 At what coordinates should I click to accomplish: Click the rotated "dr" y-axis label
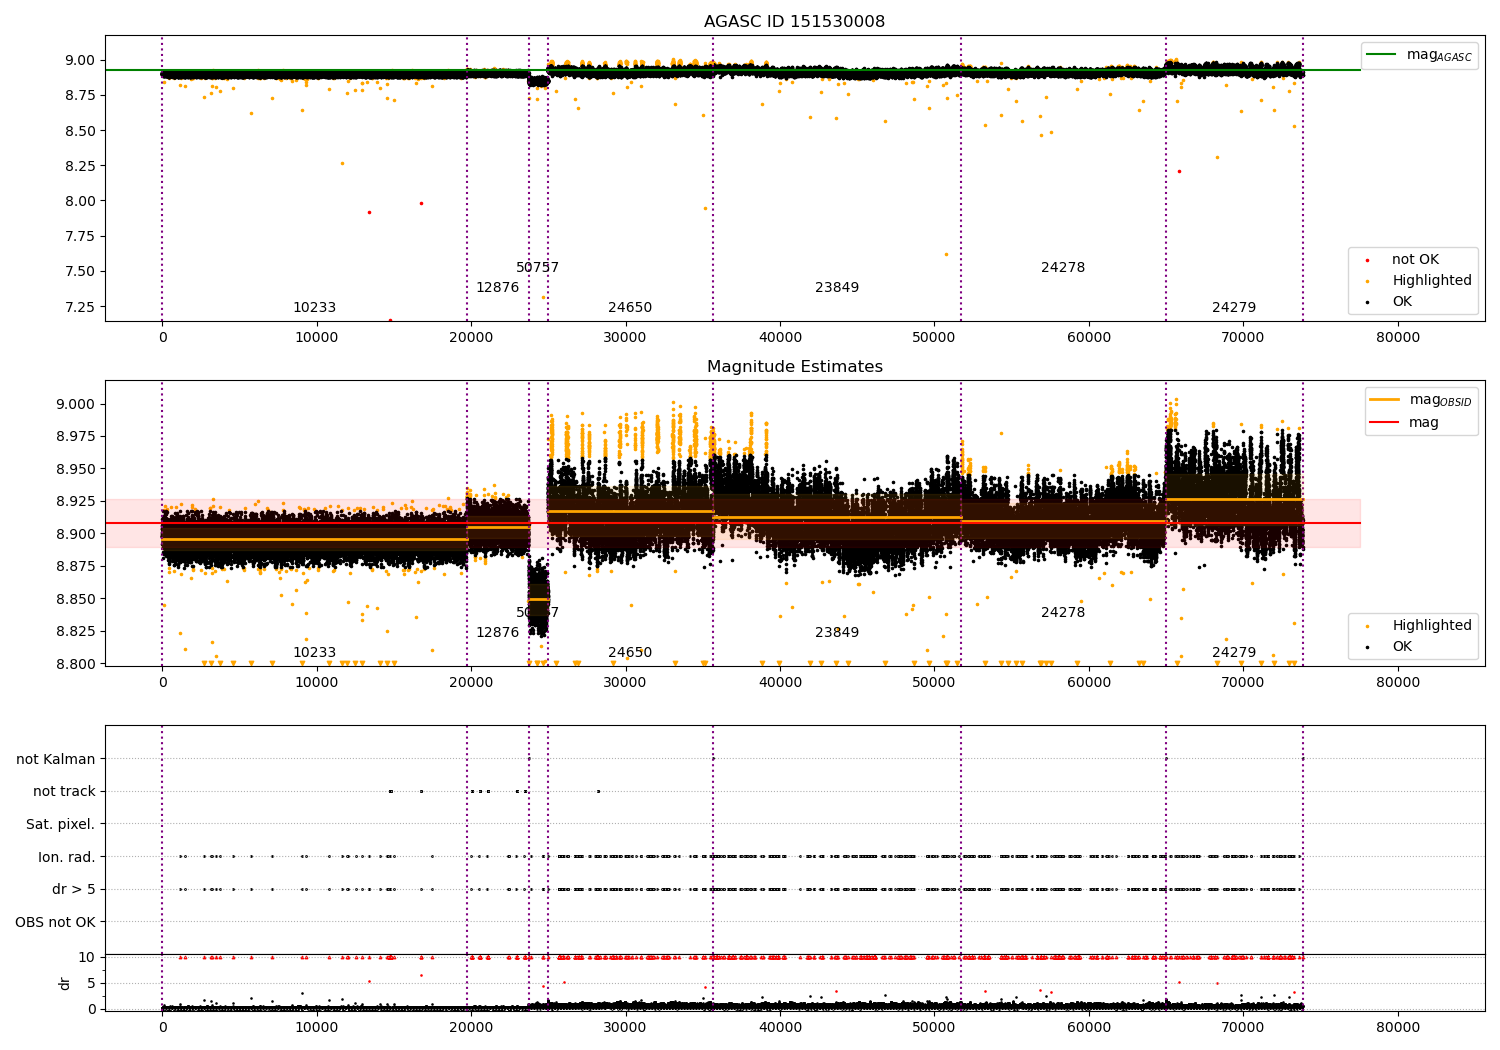point(65,983)
